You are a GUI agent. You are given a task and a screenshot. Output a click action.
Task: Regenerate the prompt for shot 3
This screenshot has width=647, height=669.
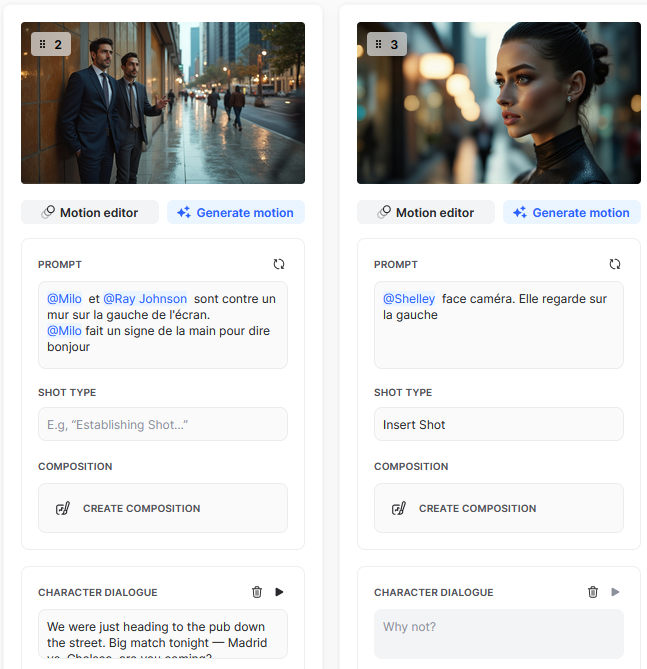[615, 264]
